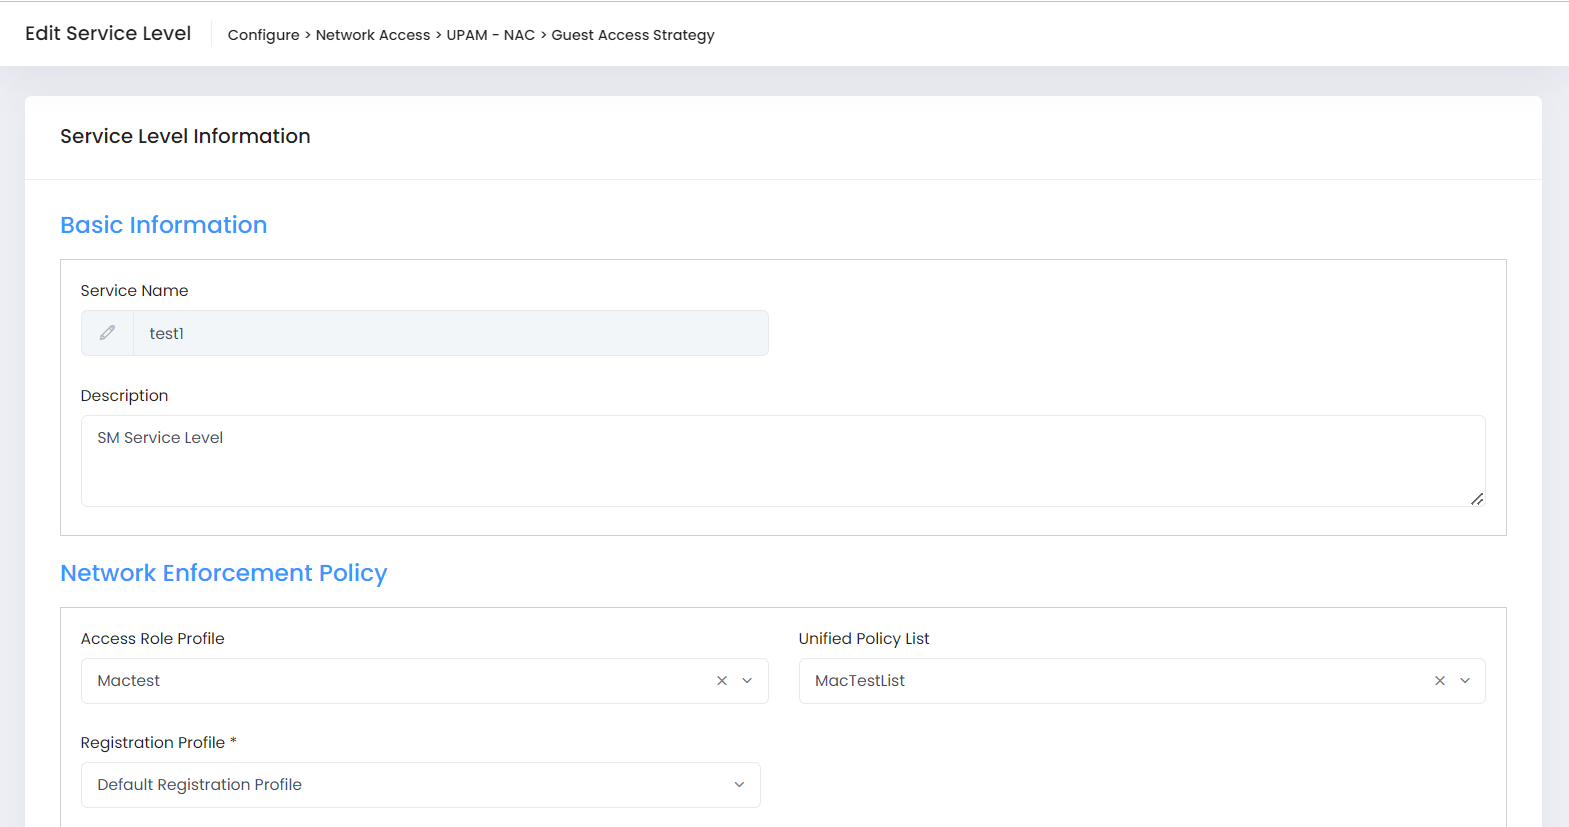Click the Default Registration Profile value

200,785
